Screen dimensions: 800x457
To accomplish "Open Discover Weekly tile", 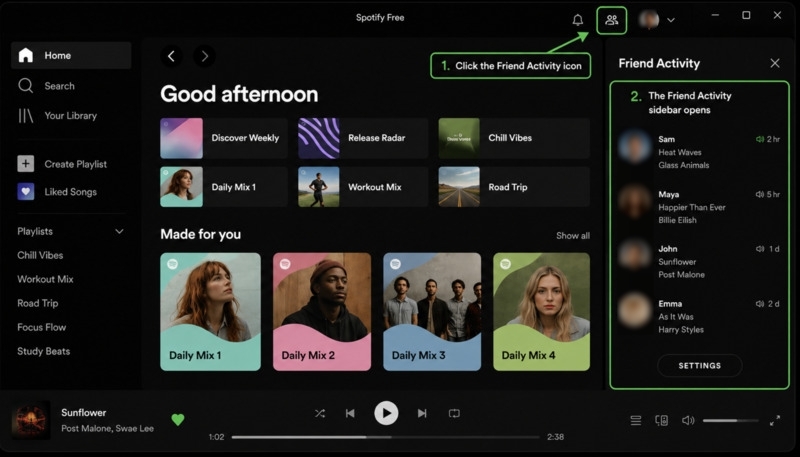I will [x=223, y=138].
